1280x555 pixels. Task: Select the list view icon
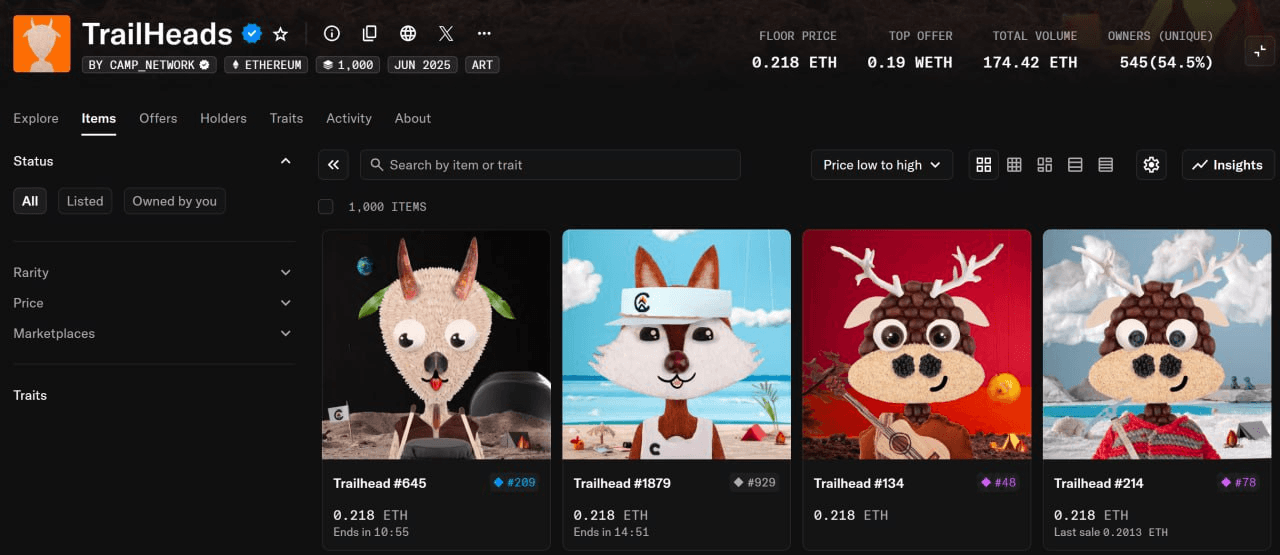pyautogui.click(x=1075, y=165)
